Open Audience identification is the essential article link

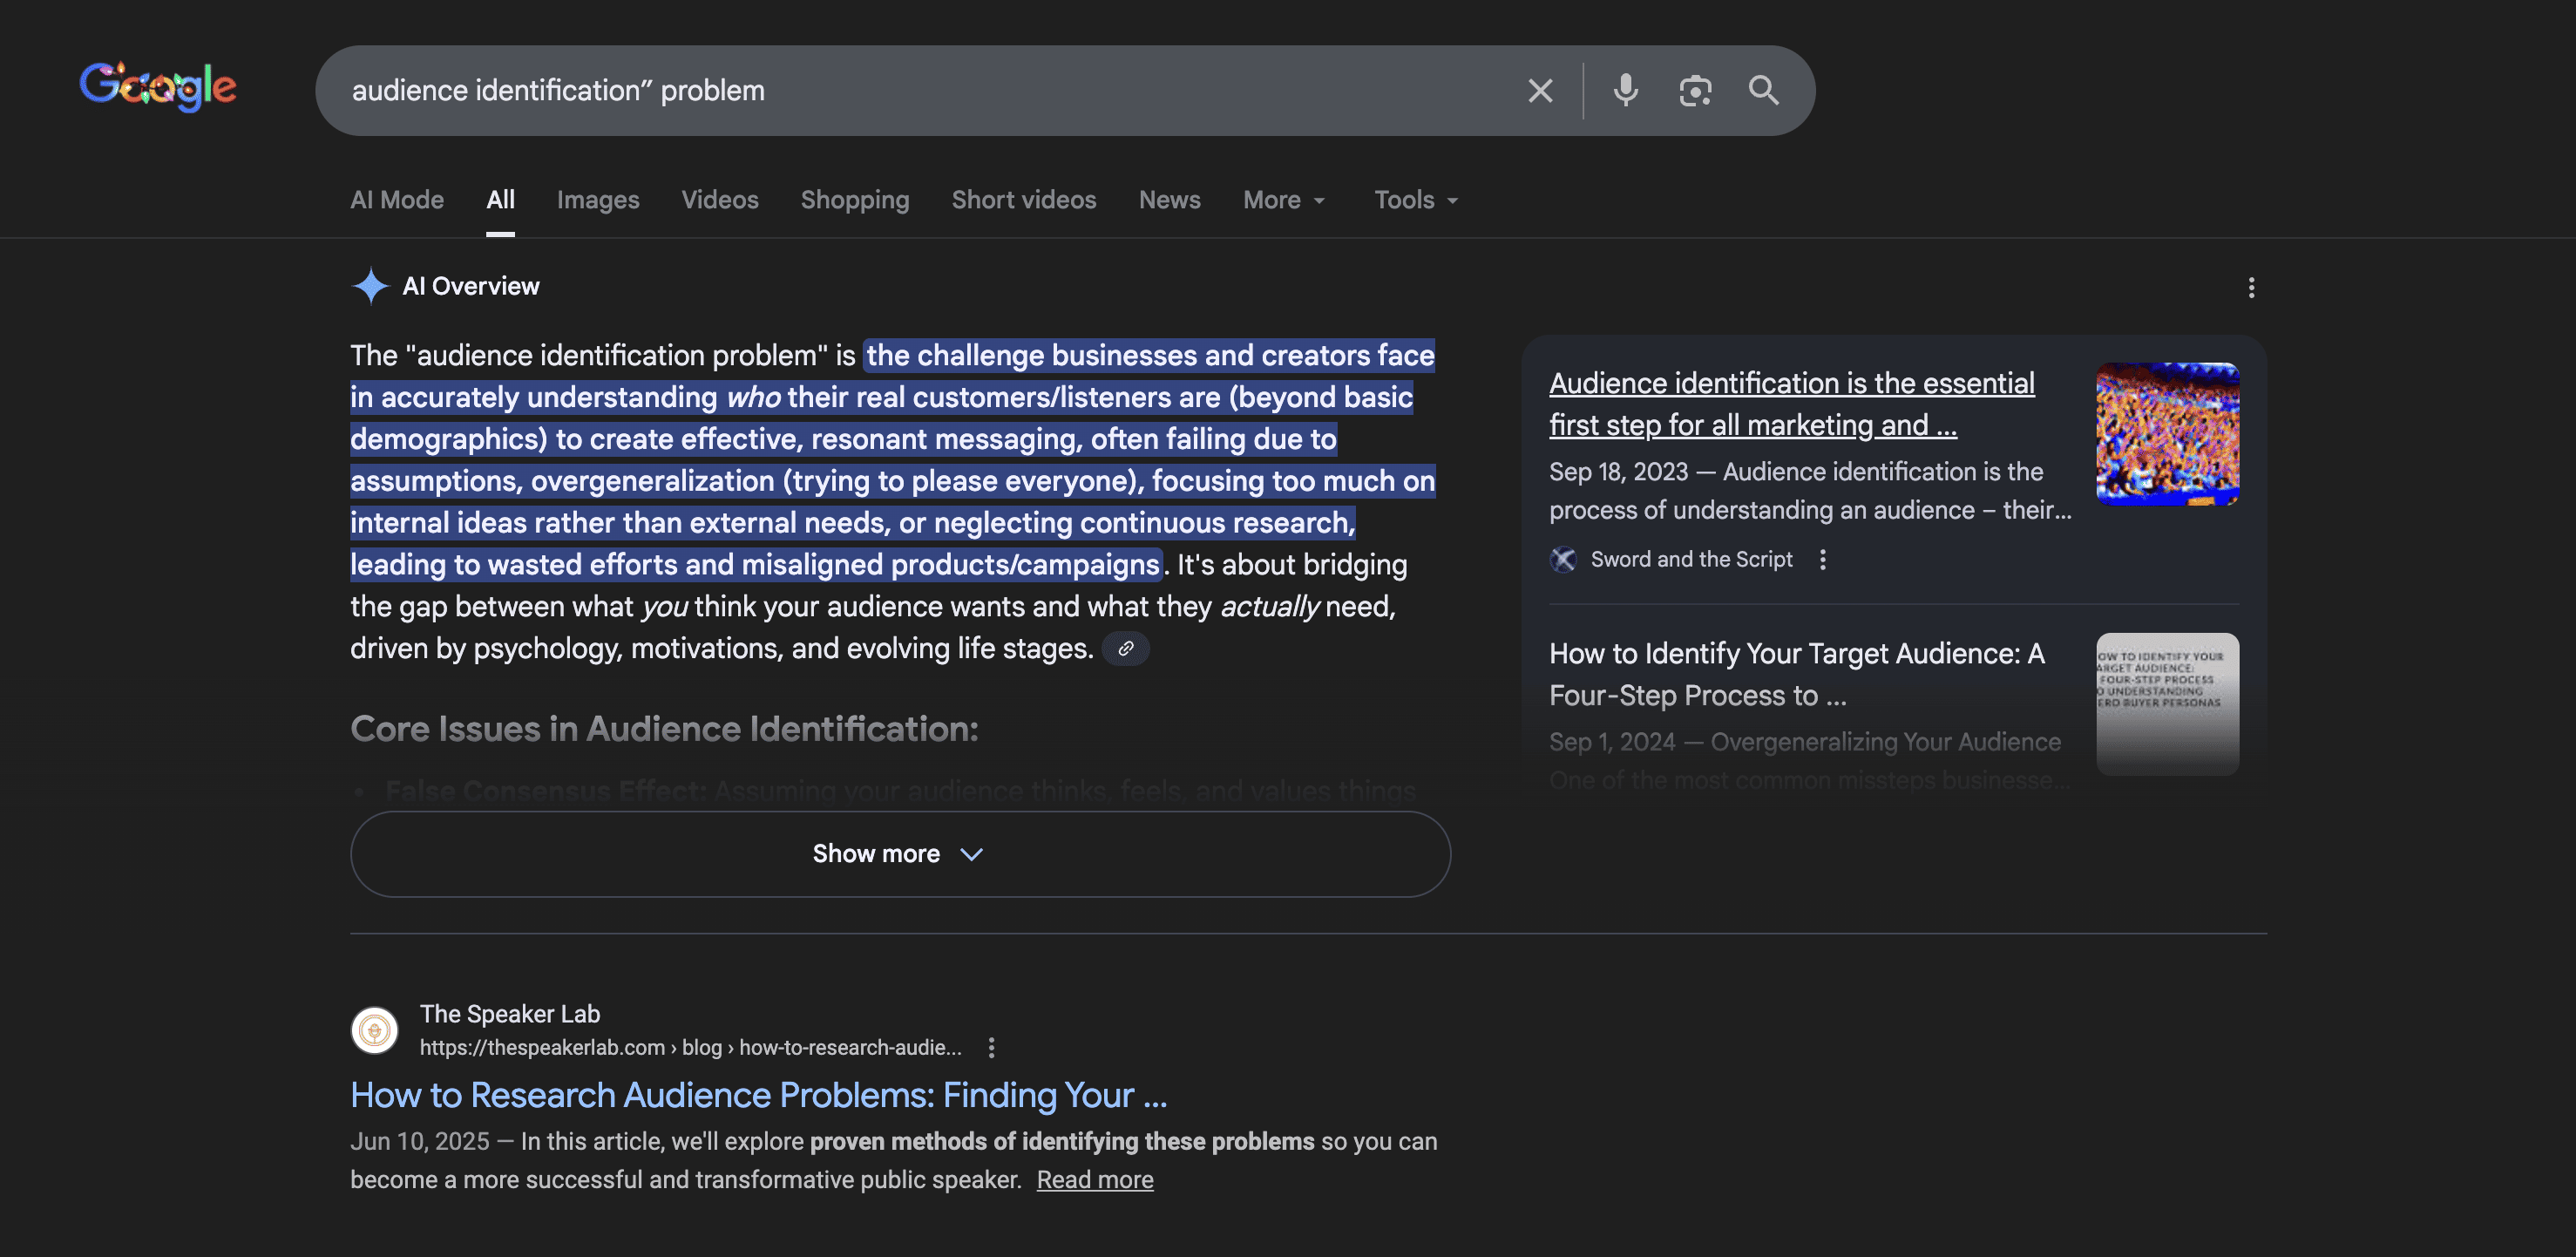coord(1790,404)
